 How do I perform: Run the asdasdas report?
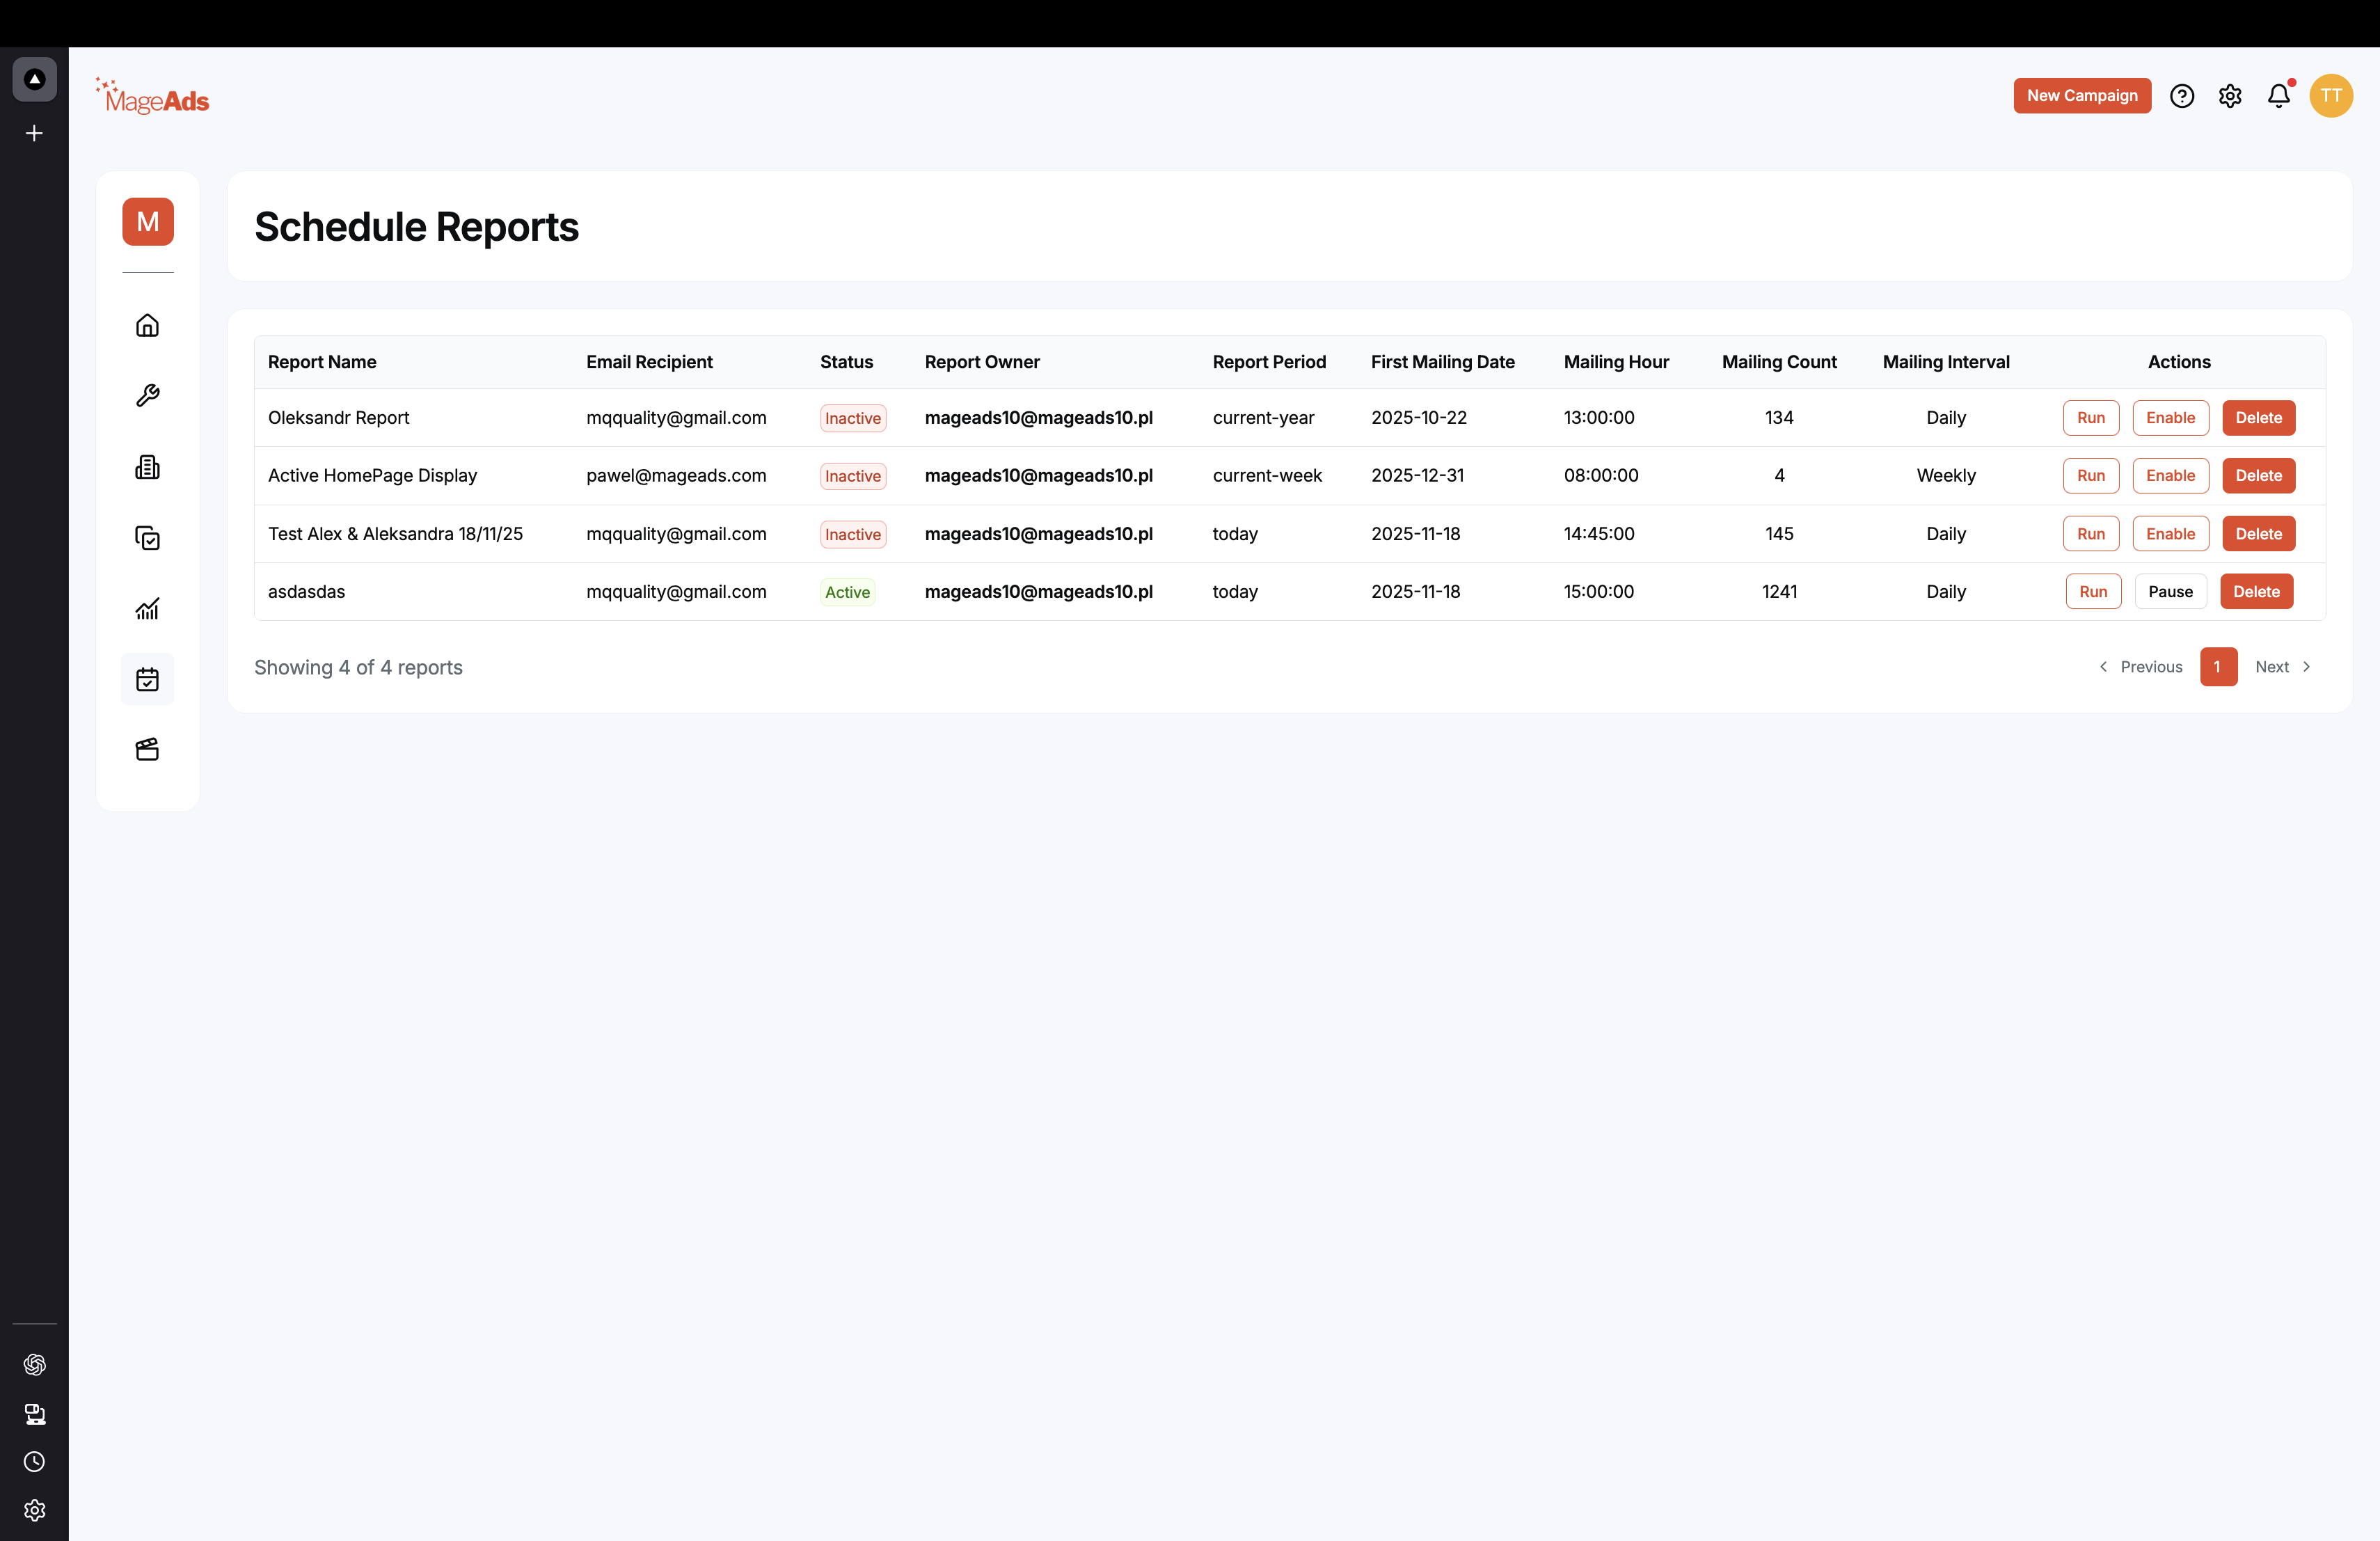pyautogui.click(x=2093, y=592)
